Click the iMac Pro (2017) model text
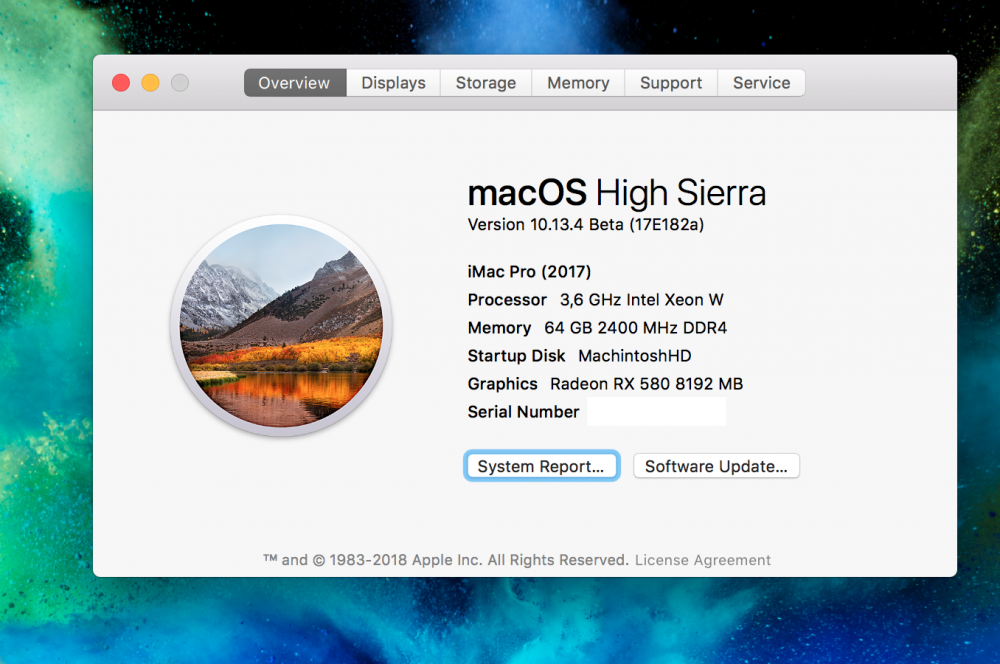The height and width of the screenshot is (664, 1000). (529, 272)
